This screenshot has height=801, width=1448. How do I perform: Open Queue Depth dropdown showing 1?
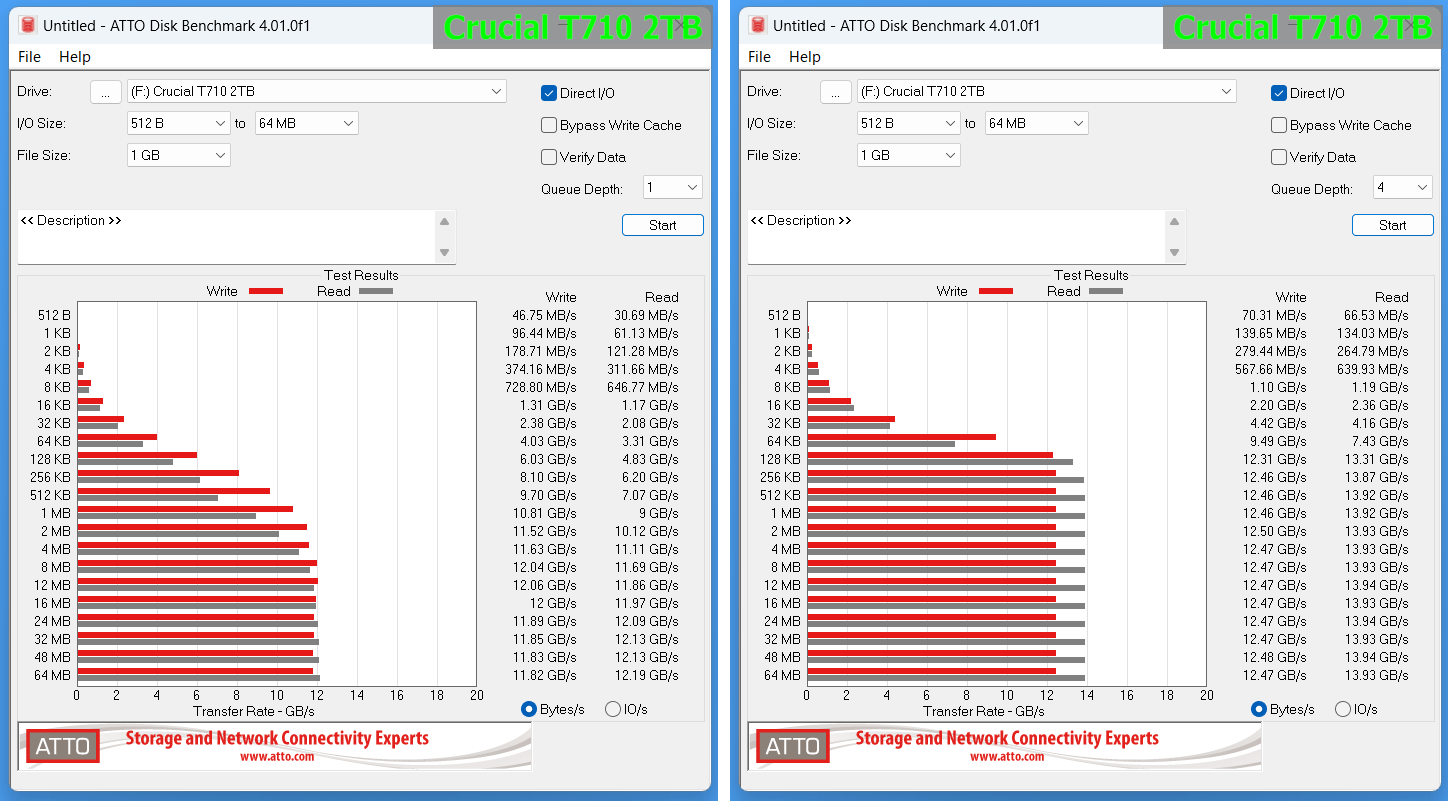pos(673,187)
